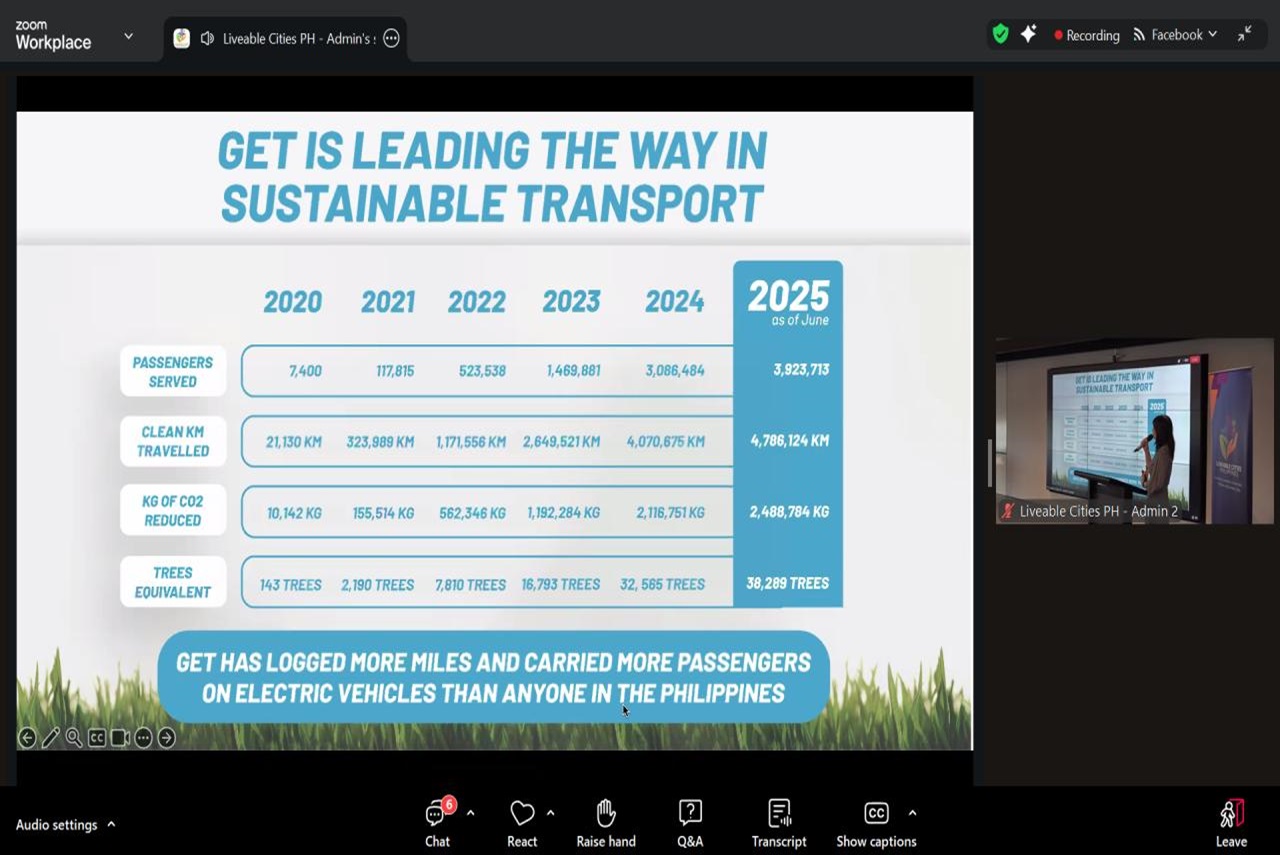Screen dimensions: 1280x855
Task: Click the green encryption shield icon
Action: 1000,34
